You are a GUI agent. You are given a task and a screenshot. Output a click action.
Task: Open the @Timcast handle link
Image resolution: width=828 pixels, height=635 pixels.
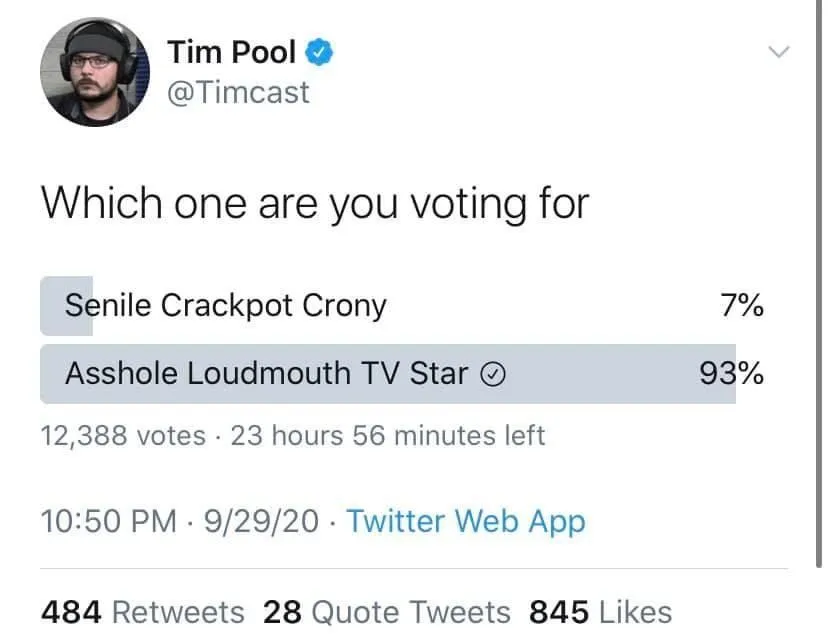coord(238,92)
